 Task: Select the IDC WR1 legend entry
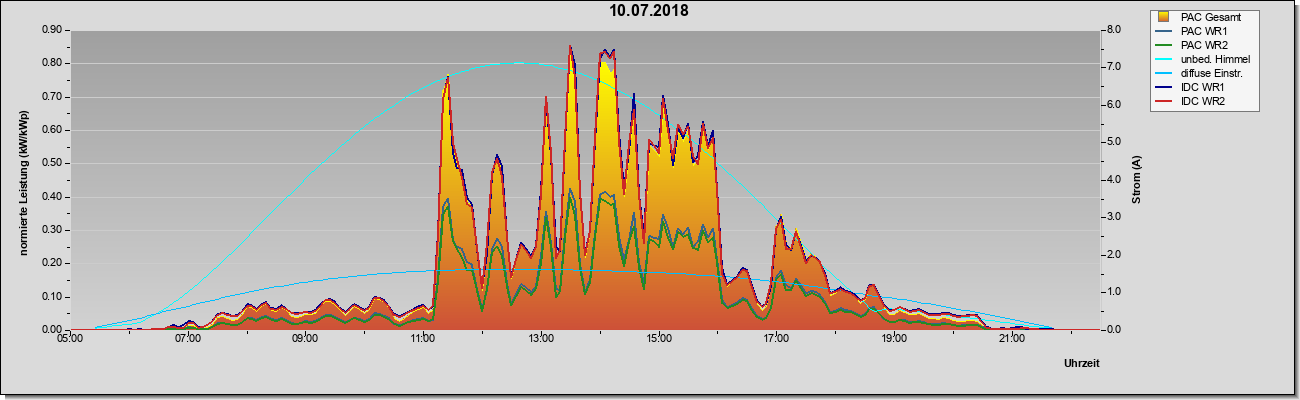point(1196,87)
